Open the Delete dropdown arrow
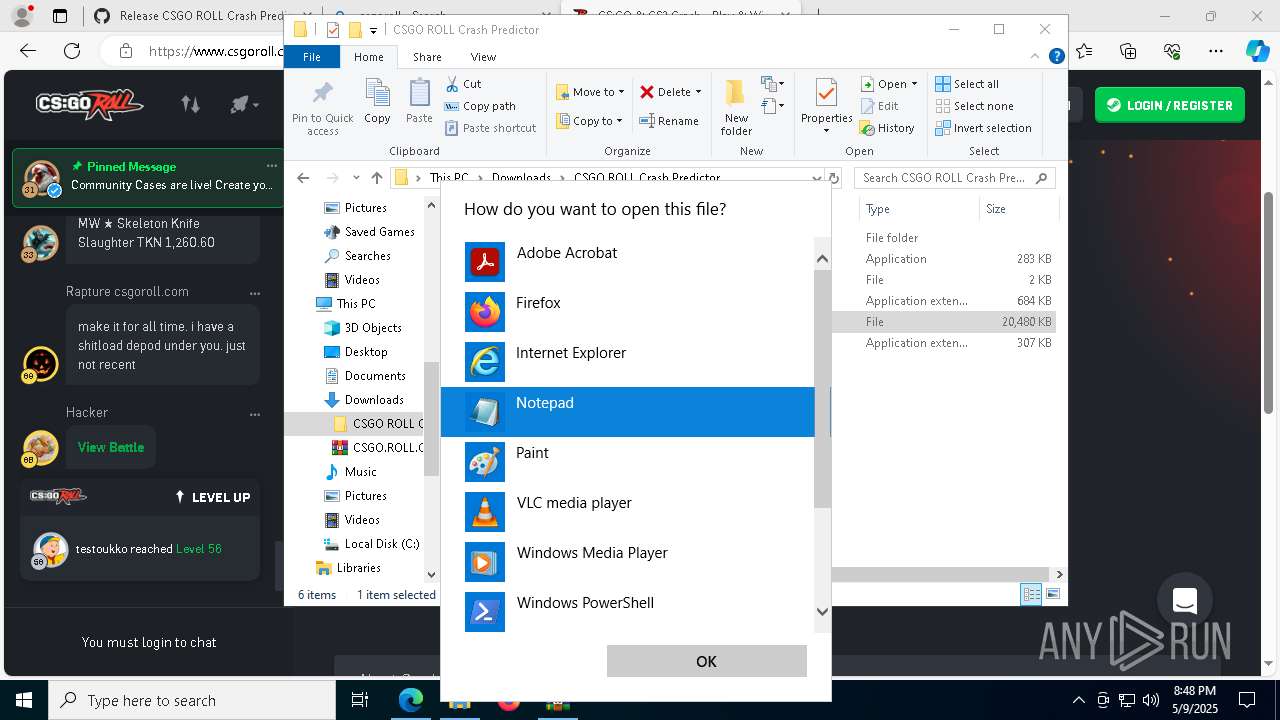The width and height of the screenshot is (1280, 720). point(698,92)
